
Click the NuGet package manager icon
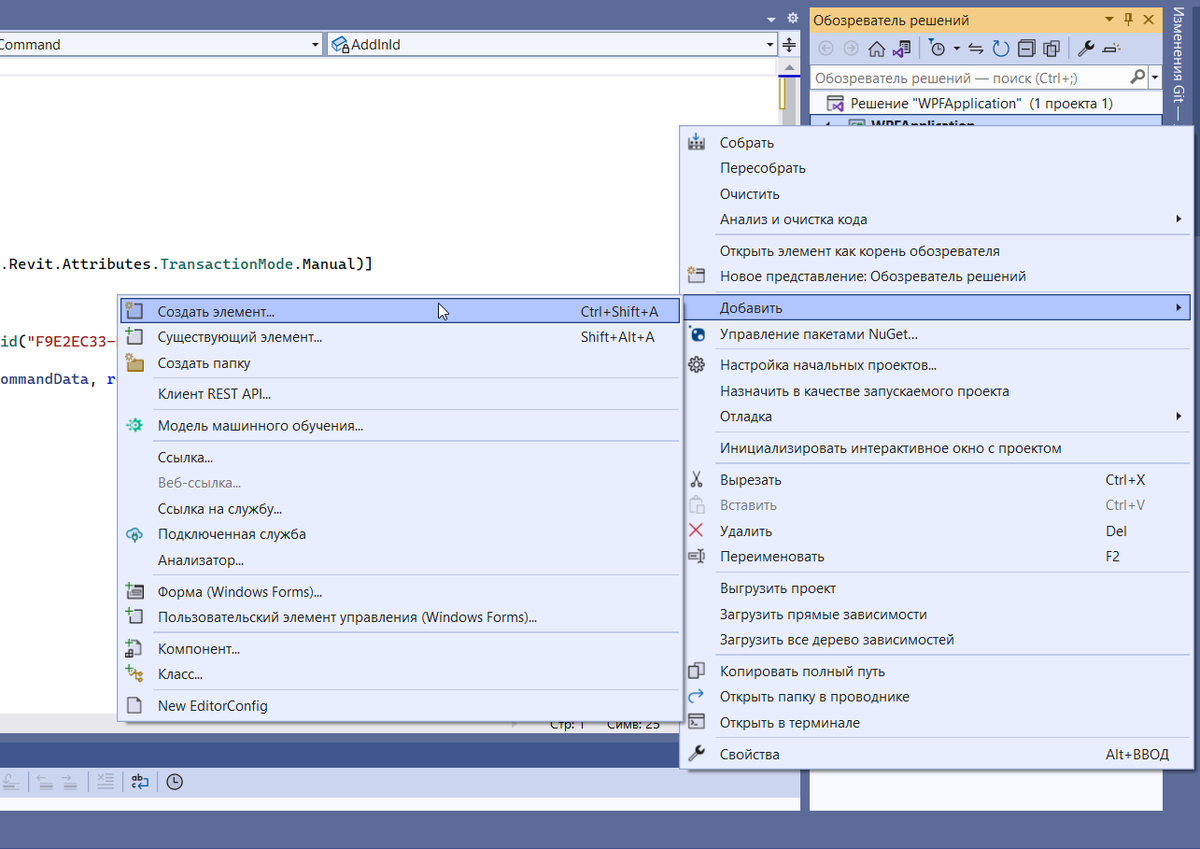(696, 334)
